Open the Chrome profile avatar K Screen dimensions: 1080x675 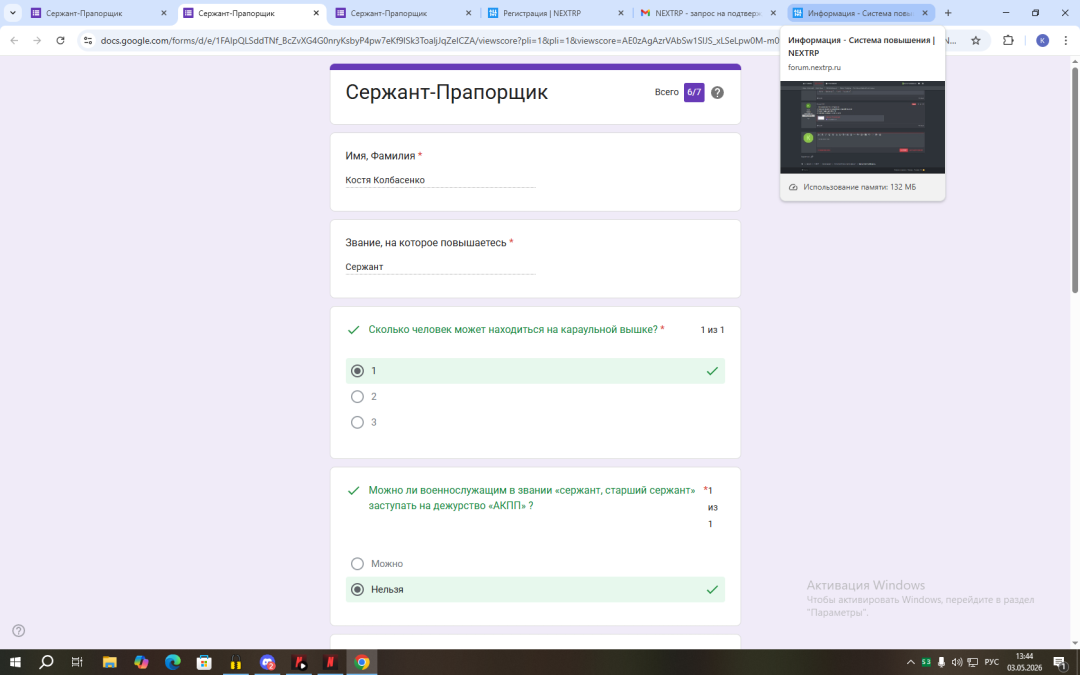click(x=1042, y=41)
